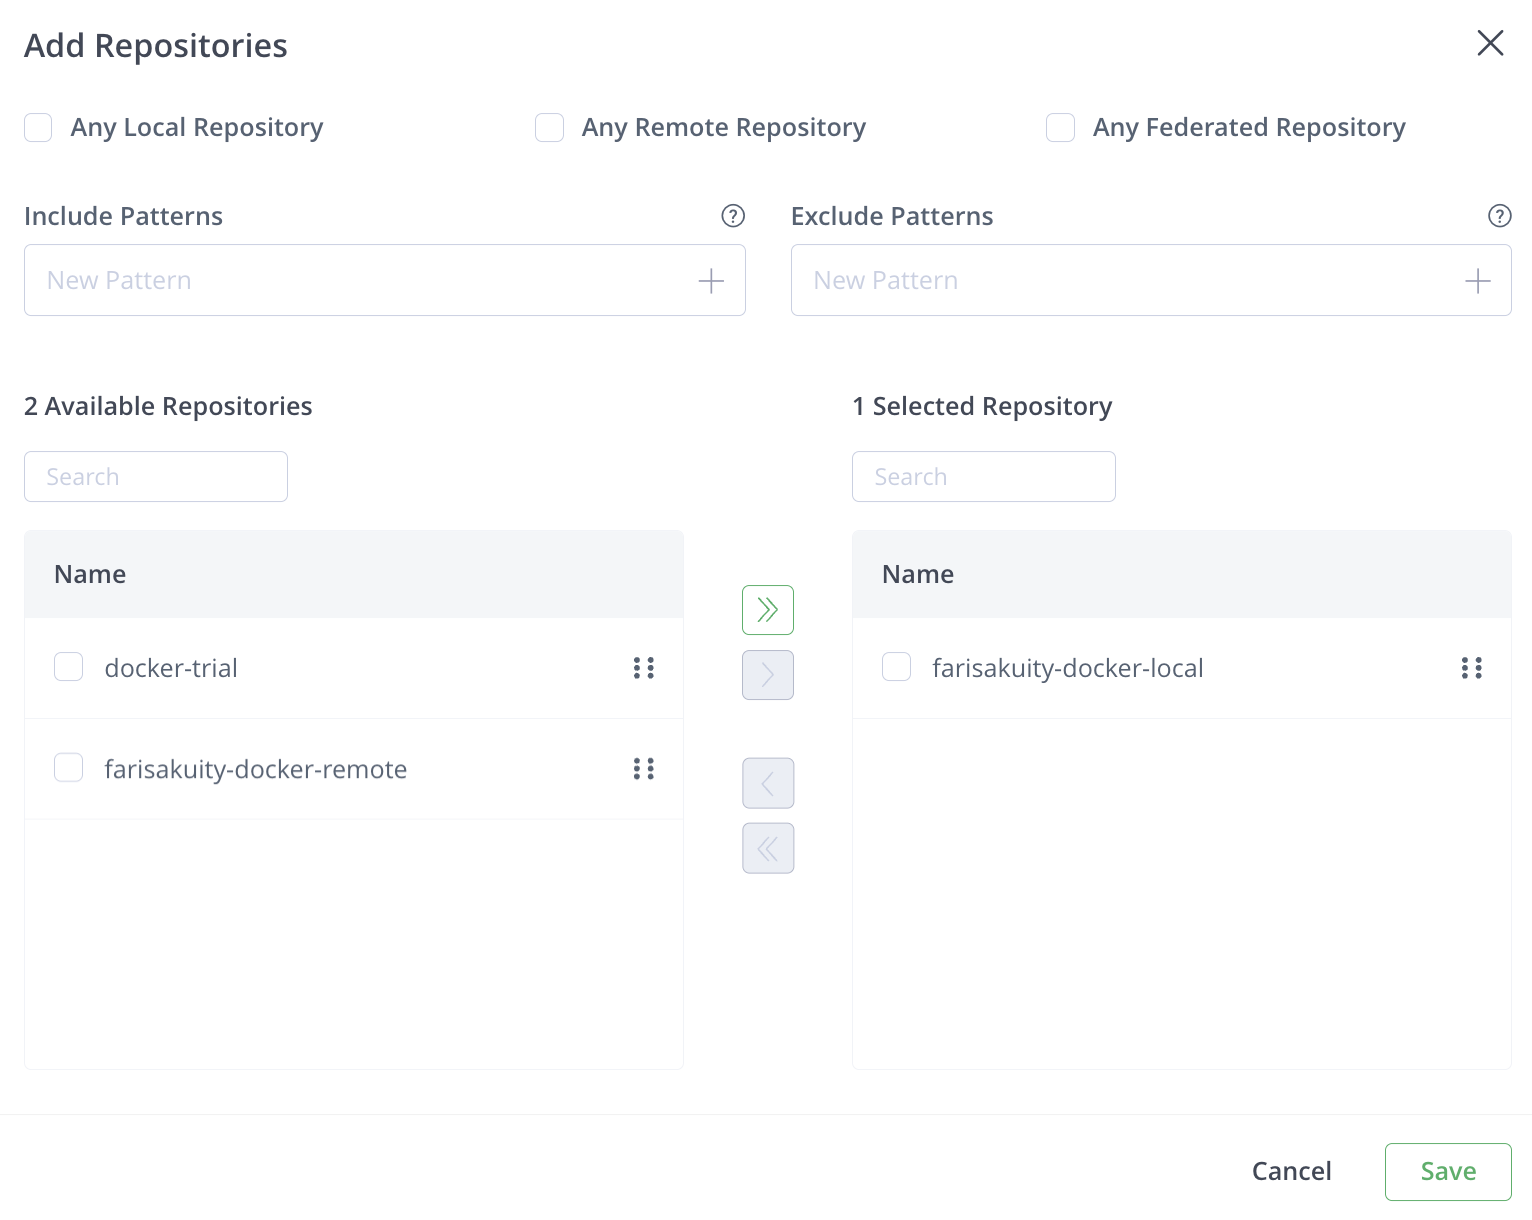The width and height of the screenshot is (1532, 1220).
Task: Select the docker-trial repository checkbox
Action: 69,667
